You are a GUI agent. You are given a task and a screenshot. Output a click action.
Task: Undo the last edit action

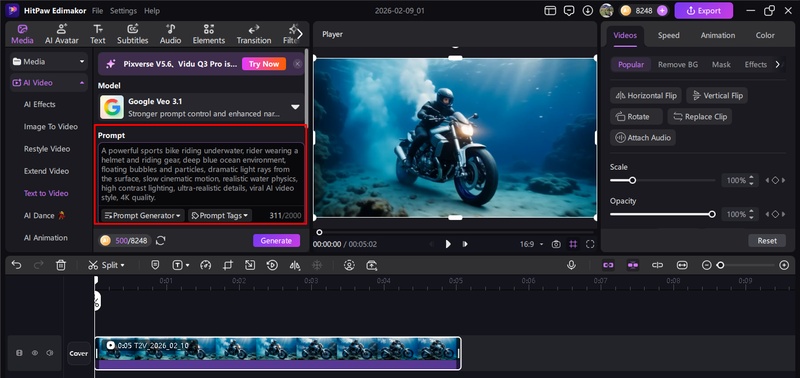(17, 265)
